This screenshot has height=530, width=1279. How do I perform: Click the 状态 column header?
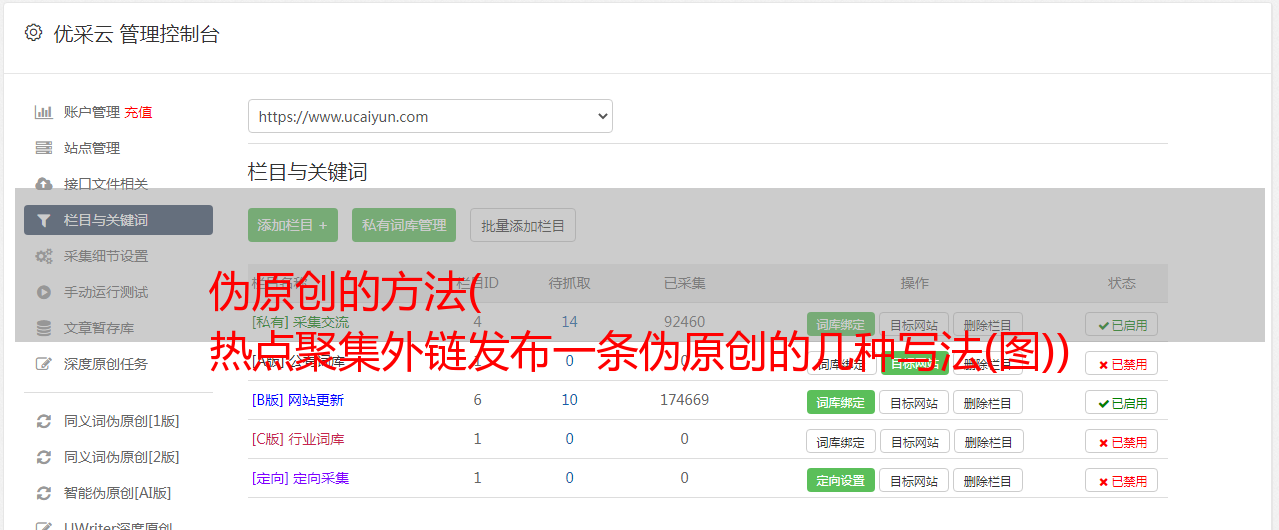click(1122, 283)
